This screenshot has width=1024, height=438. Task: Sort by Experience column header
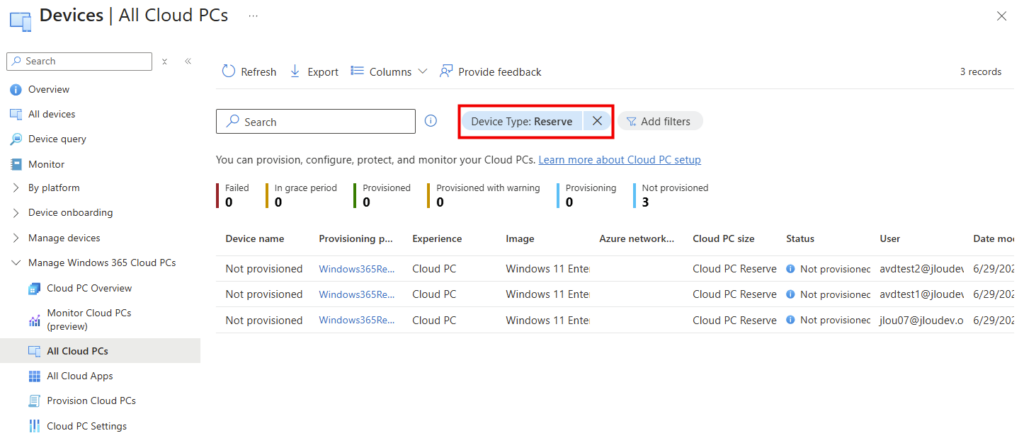point(437,239)
